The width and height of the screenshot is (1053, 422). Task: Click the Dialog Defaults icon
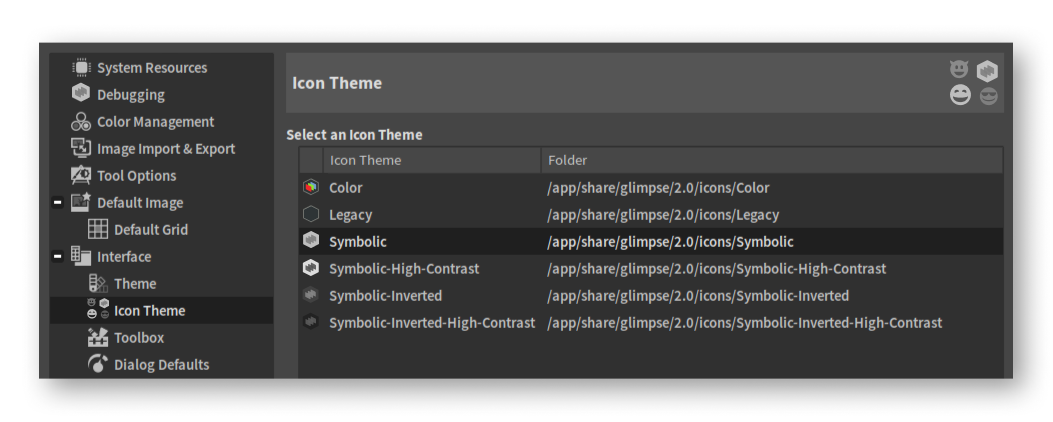[98, 364]
